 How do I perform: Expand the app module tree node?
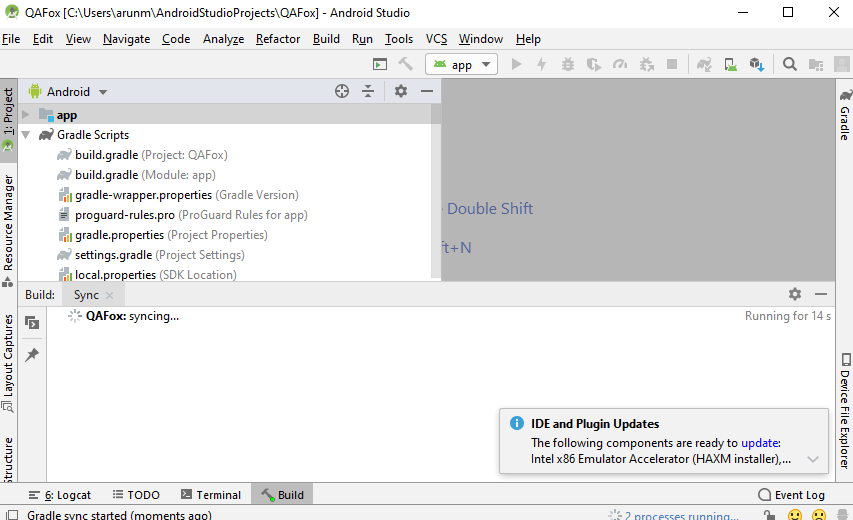coord(26,115)
